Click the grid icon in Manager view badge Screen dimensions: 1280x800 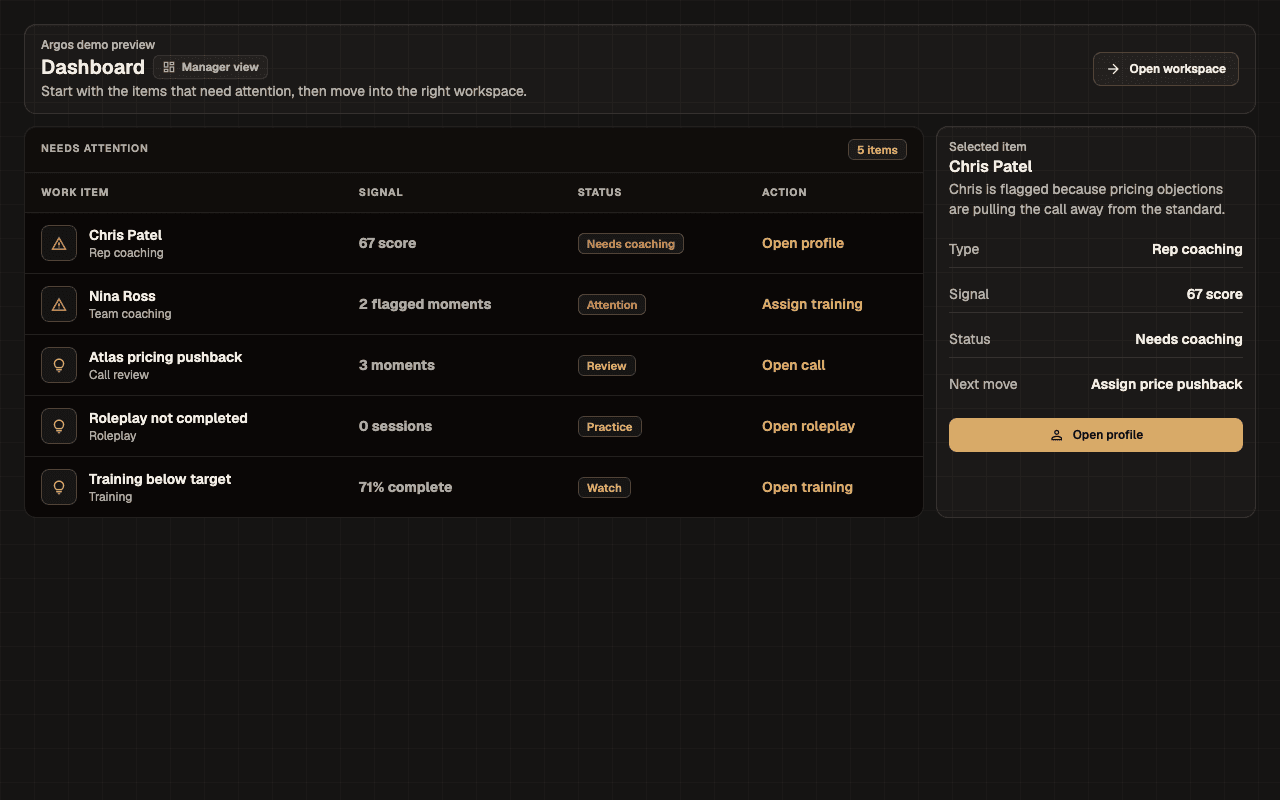(169, 67)
